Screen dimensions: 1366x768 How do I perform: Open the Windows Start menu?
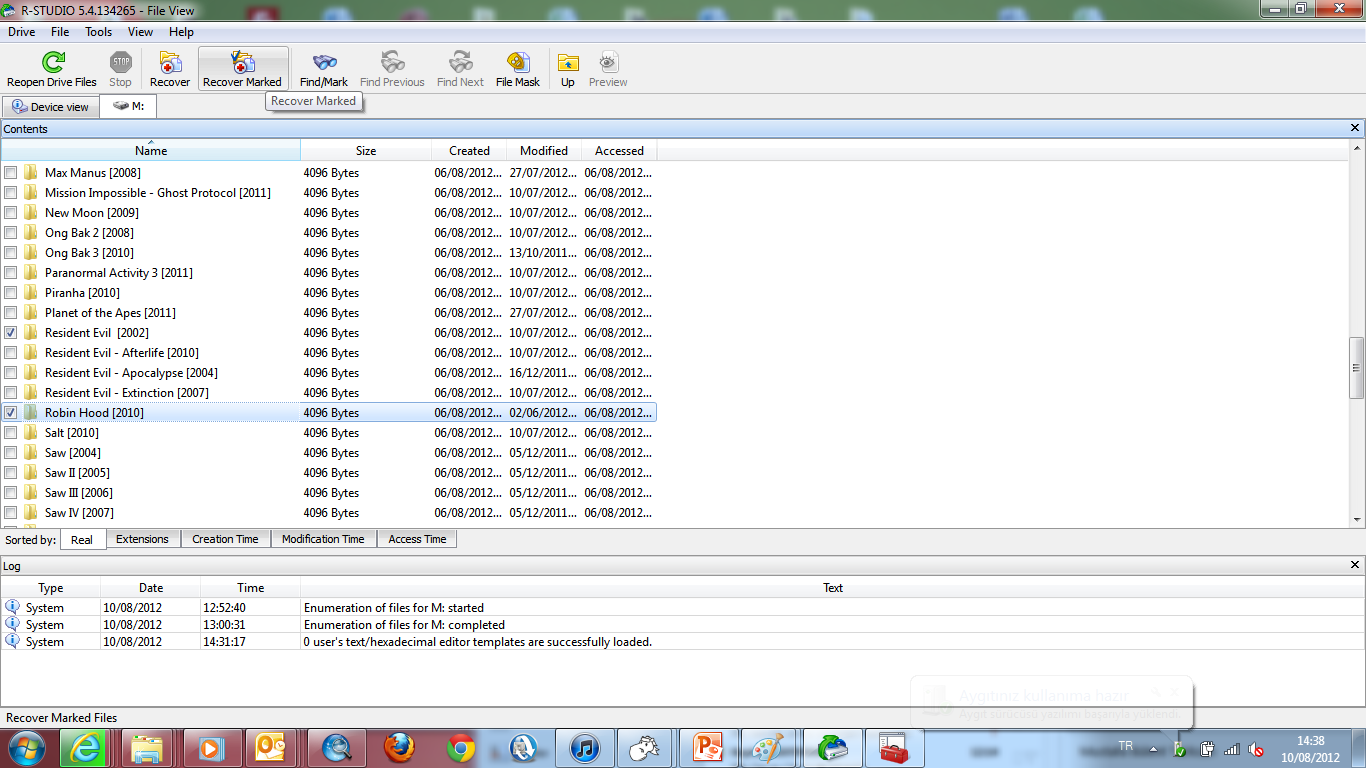point(26,748)
